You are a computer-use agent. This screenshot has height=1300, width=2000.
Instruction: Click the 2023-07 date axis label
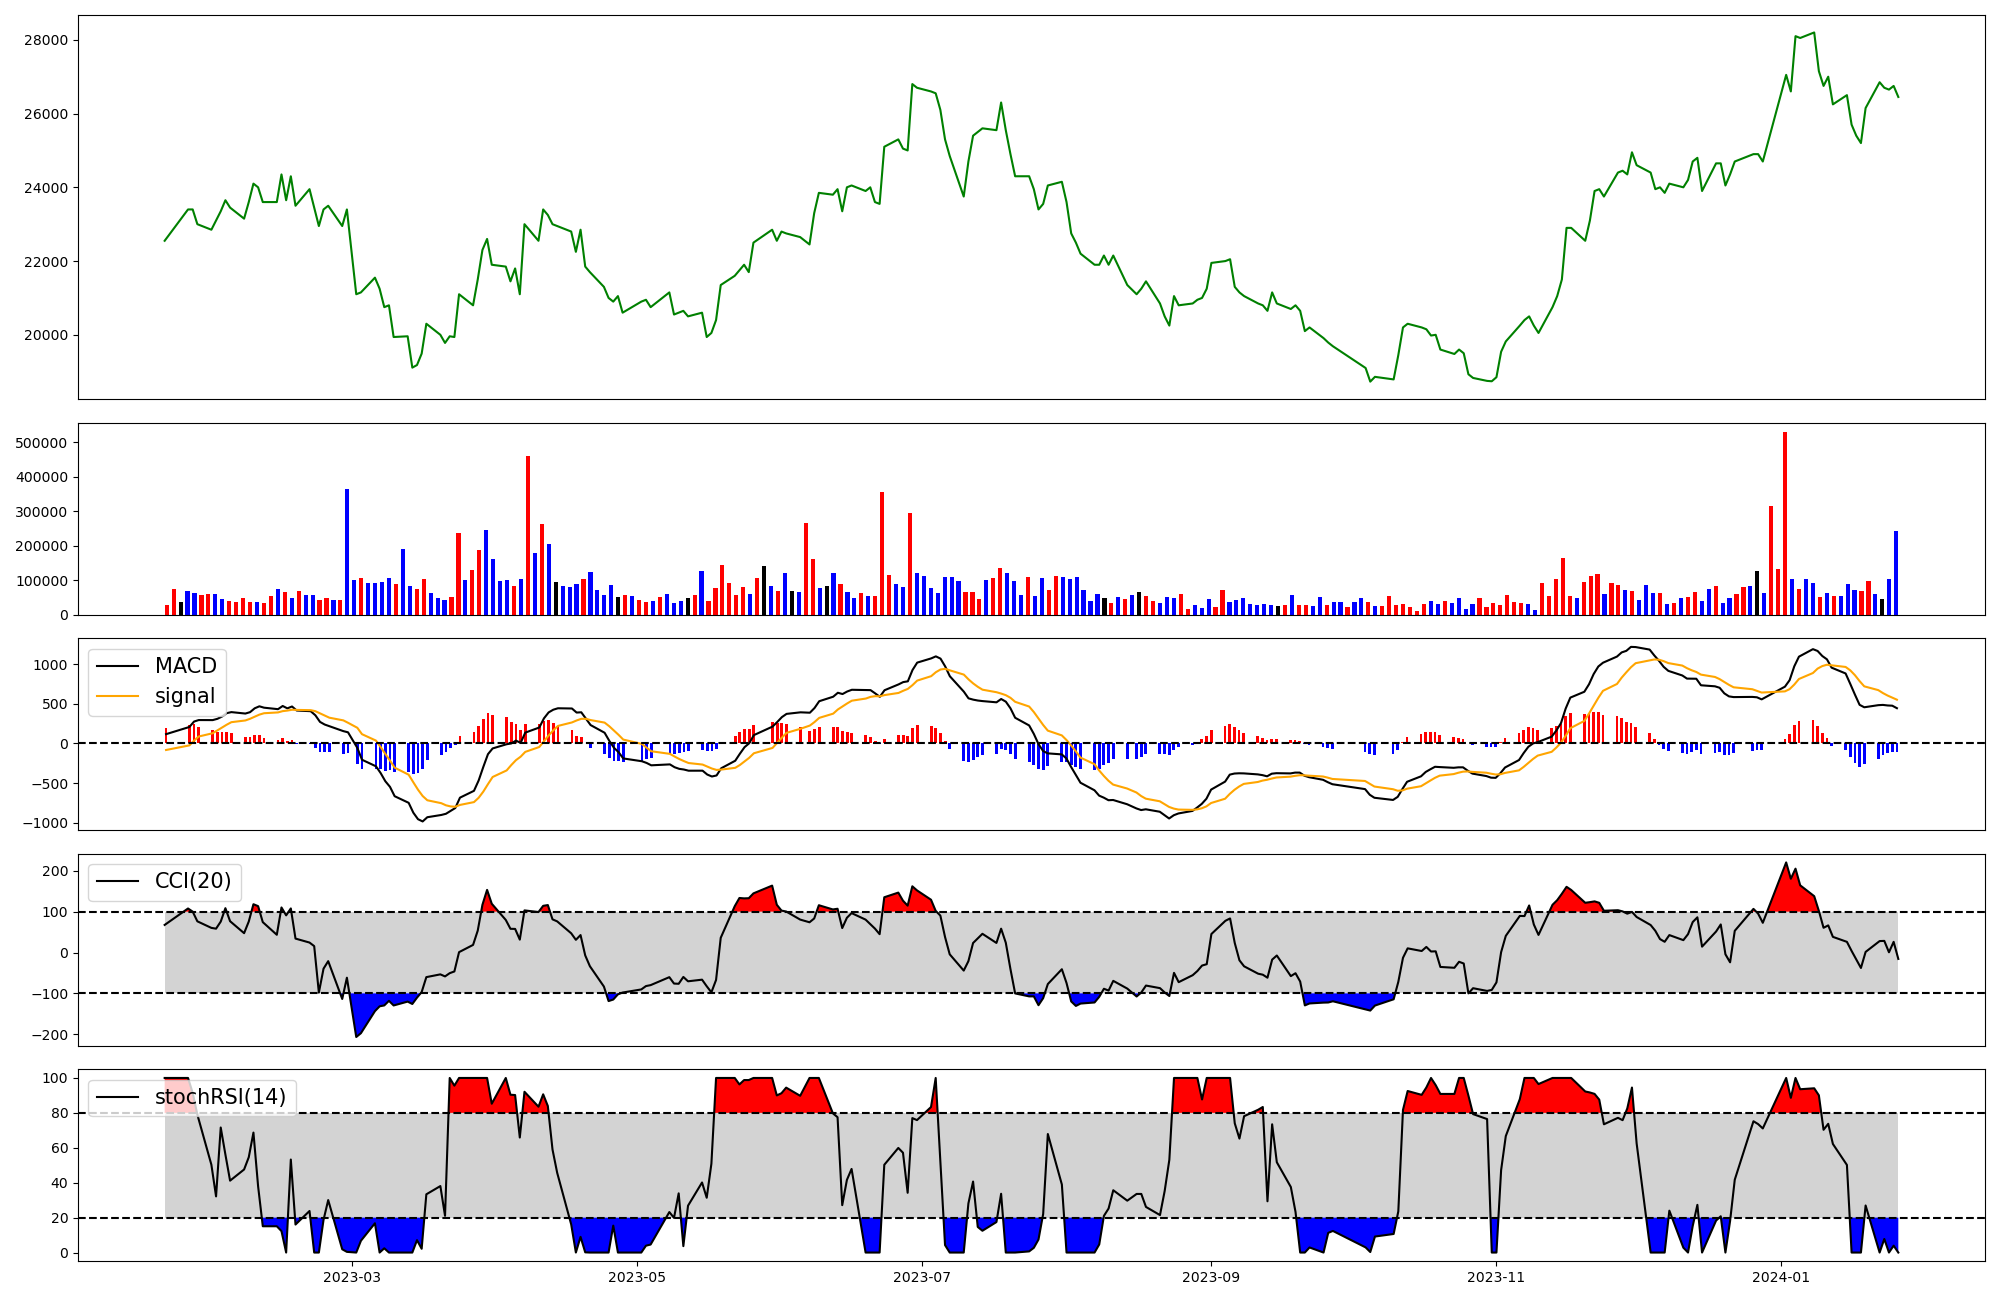tap(922, 1277)
